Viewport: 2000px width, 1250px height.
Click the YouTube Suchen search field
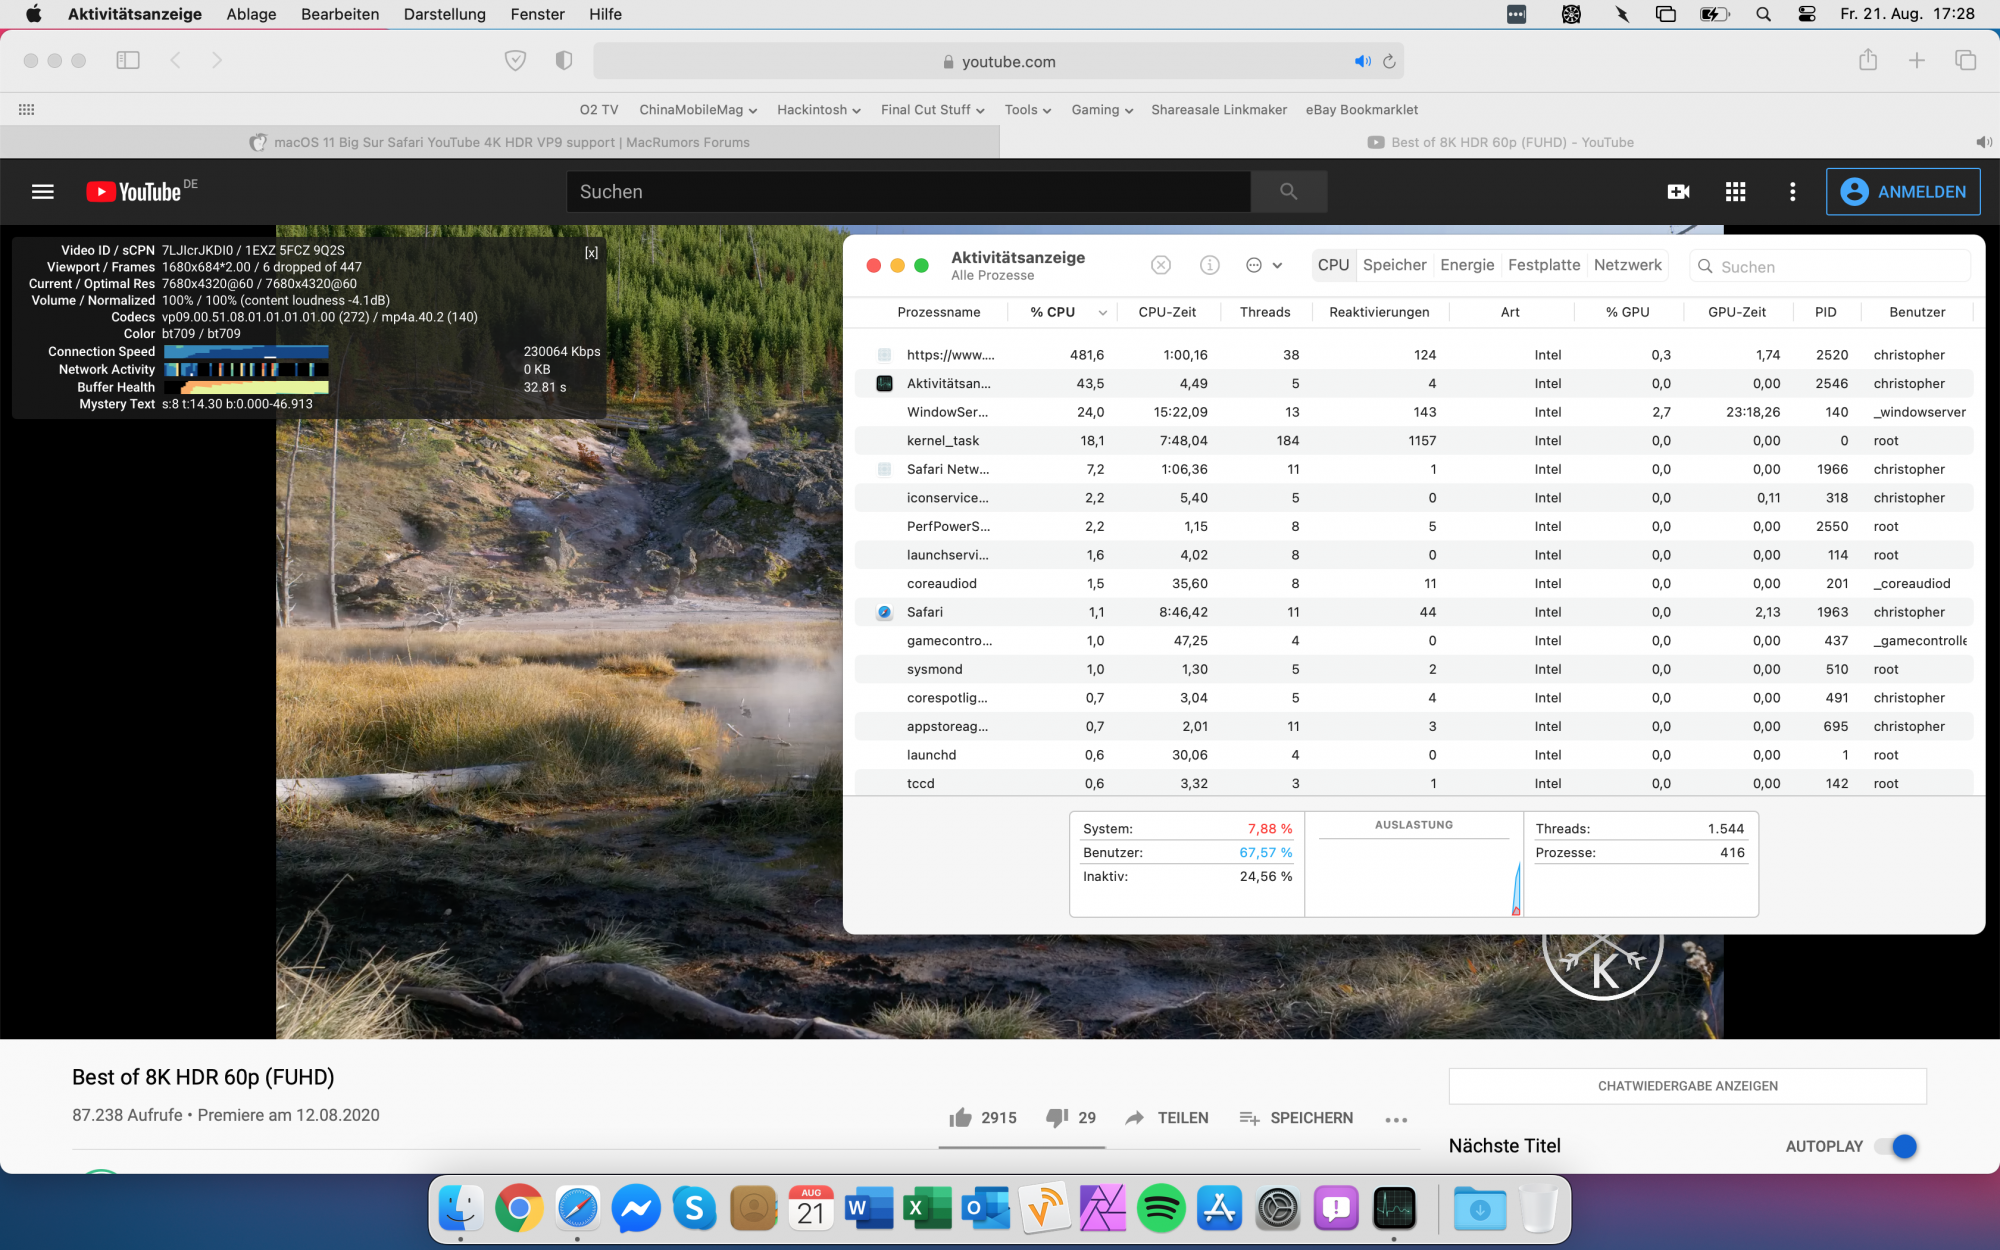[908, 191]
